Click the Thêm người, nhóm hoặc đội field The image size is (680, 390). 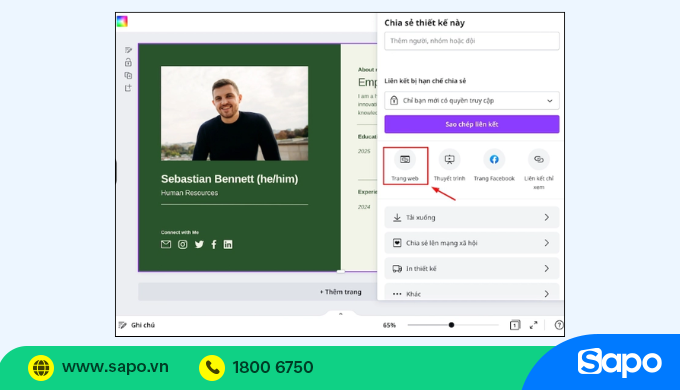(x=472, y=41)
